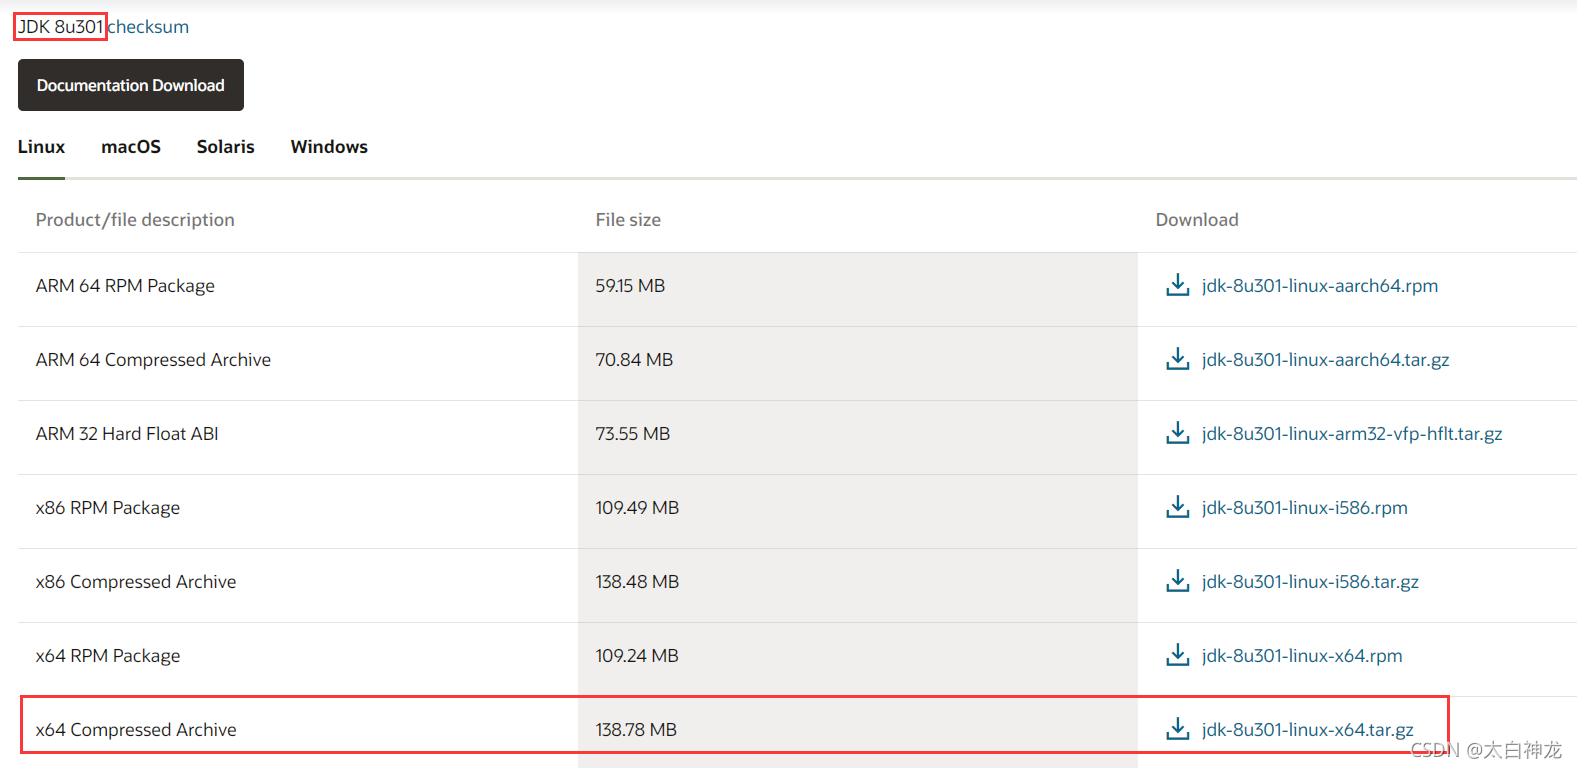
Task: Click download icon for jdk-8u301-linux-x64.tar.gz
Action: [1178, 729]
